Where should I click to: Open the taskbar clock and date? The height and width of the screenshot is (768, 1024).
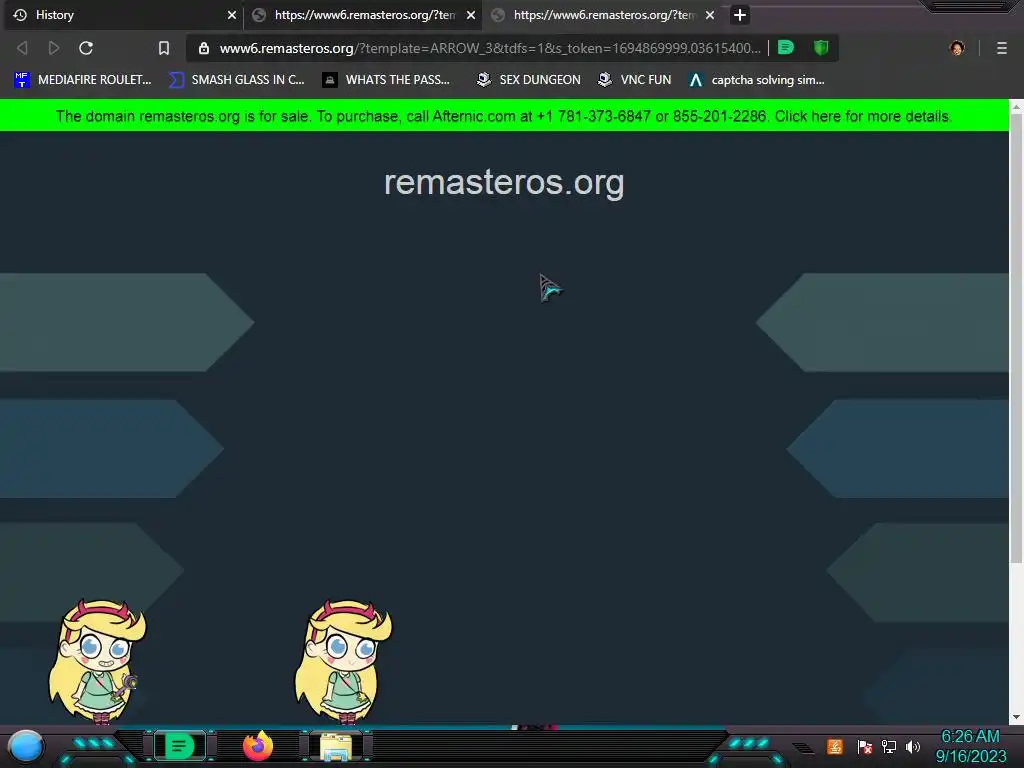coord(971,746)
